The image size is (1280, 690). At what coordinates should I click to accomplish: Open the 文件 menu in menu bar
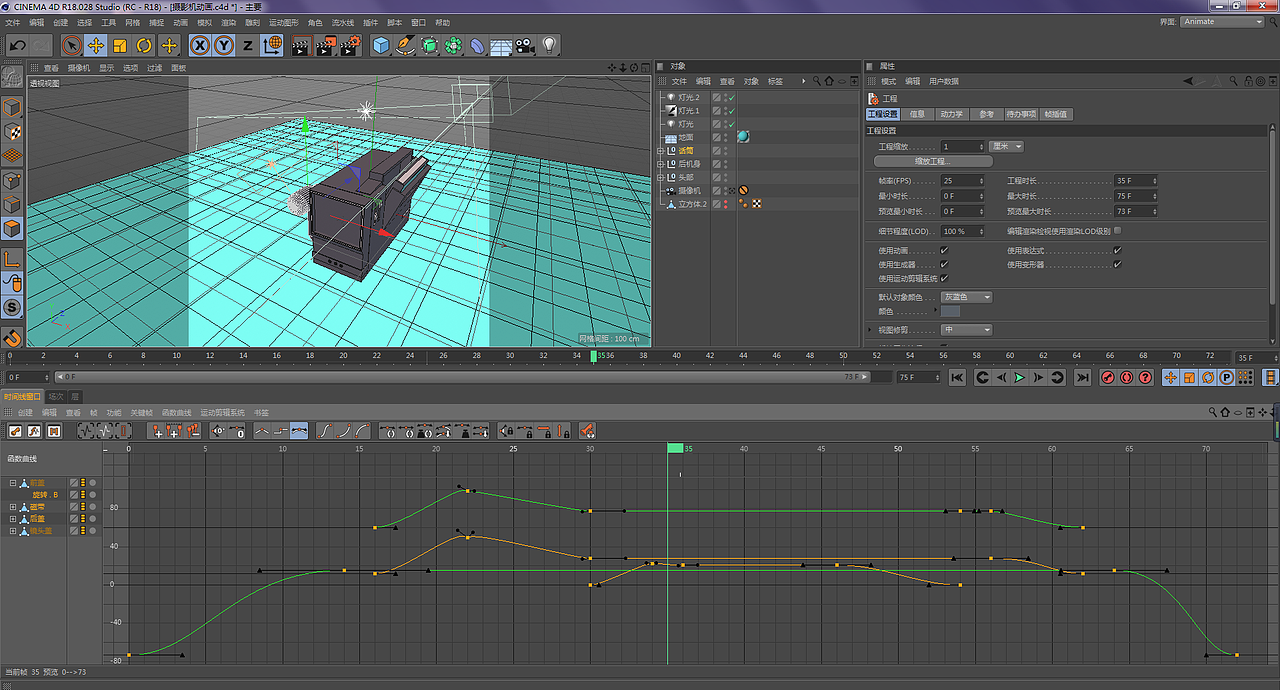click(13, 22)
